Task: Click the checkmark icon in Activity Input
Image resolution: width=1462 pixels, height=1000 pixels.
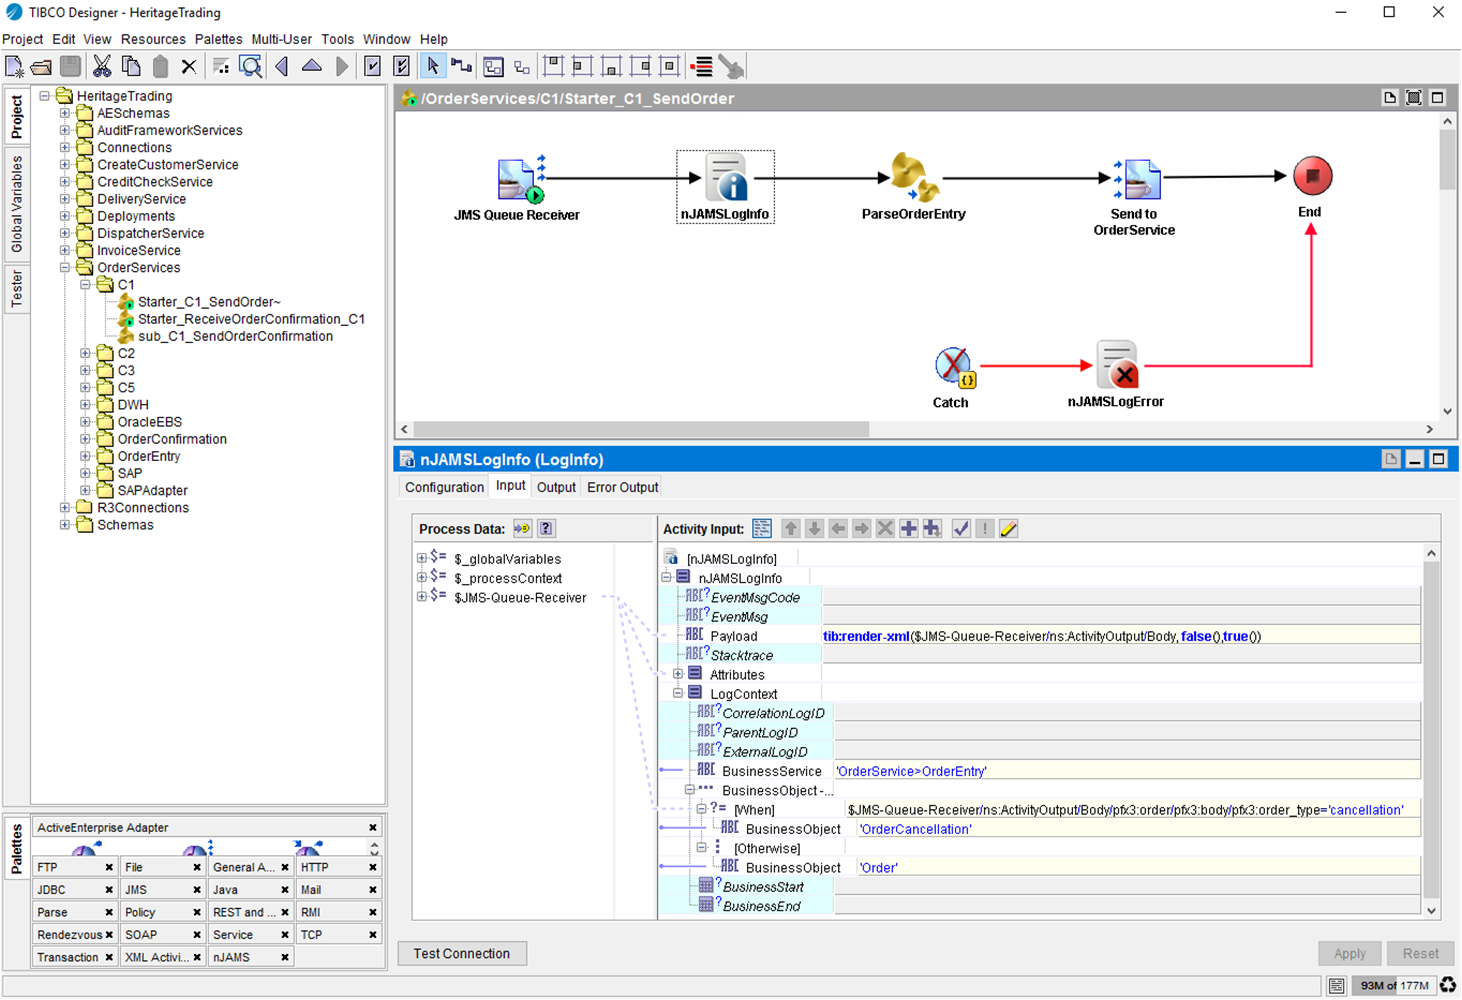Action: [961, 529]
